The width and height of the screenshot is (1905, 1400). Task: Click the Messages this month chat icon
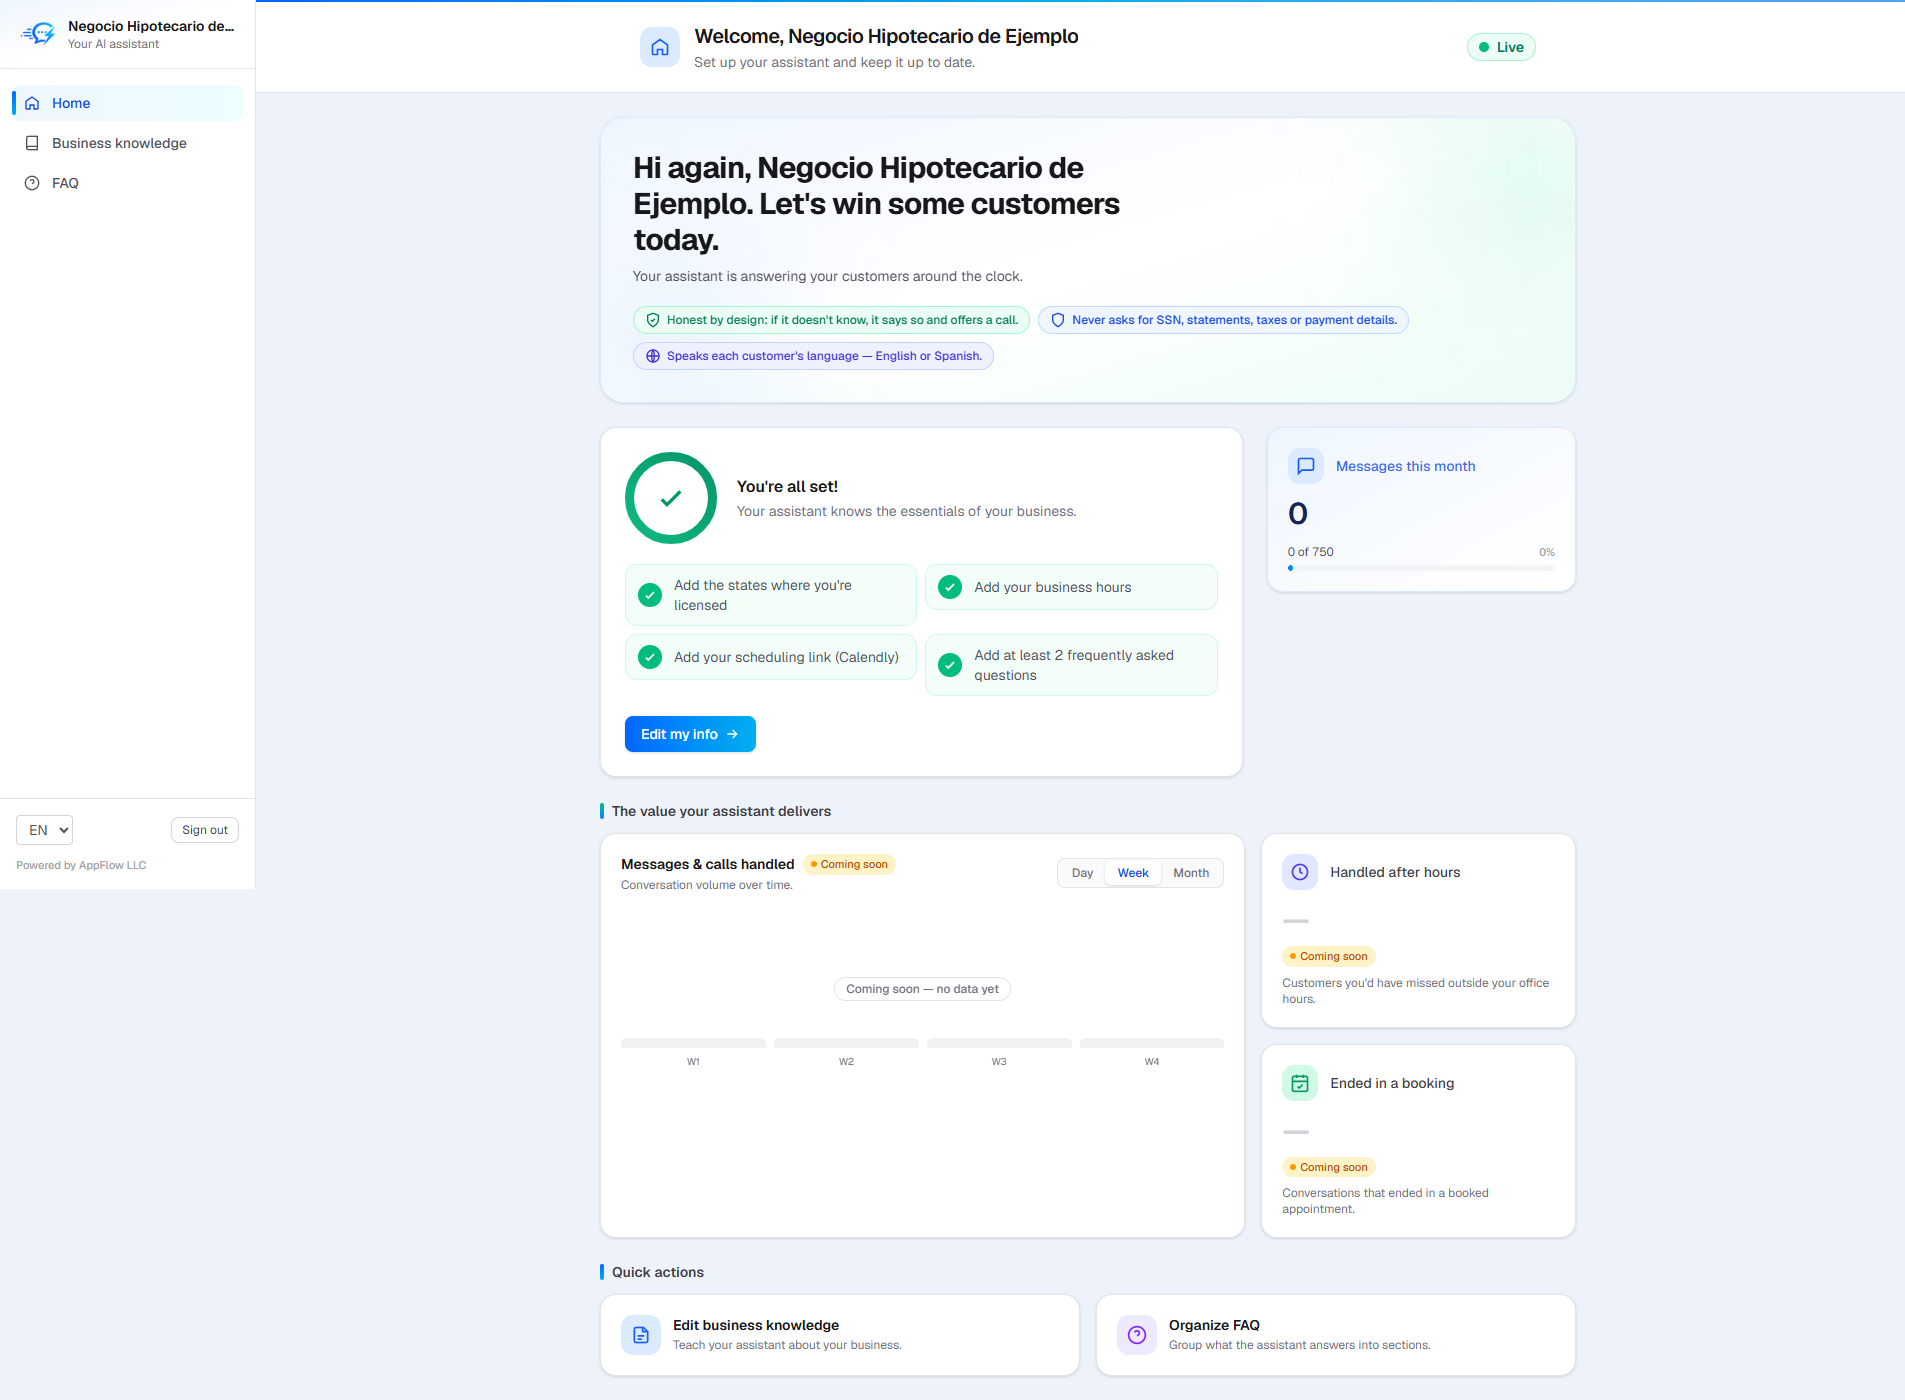tap(1306, 466)
